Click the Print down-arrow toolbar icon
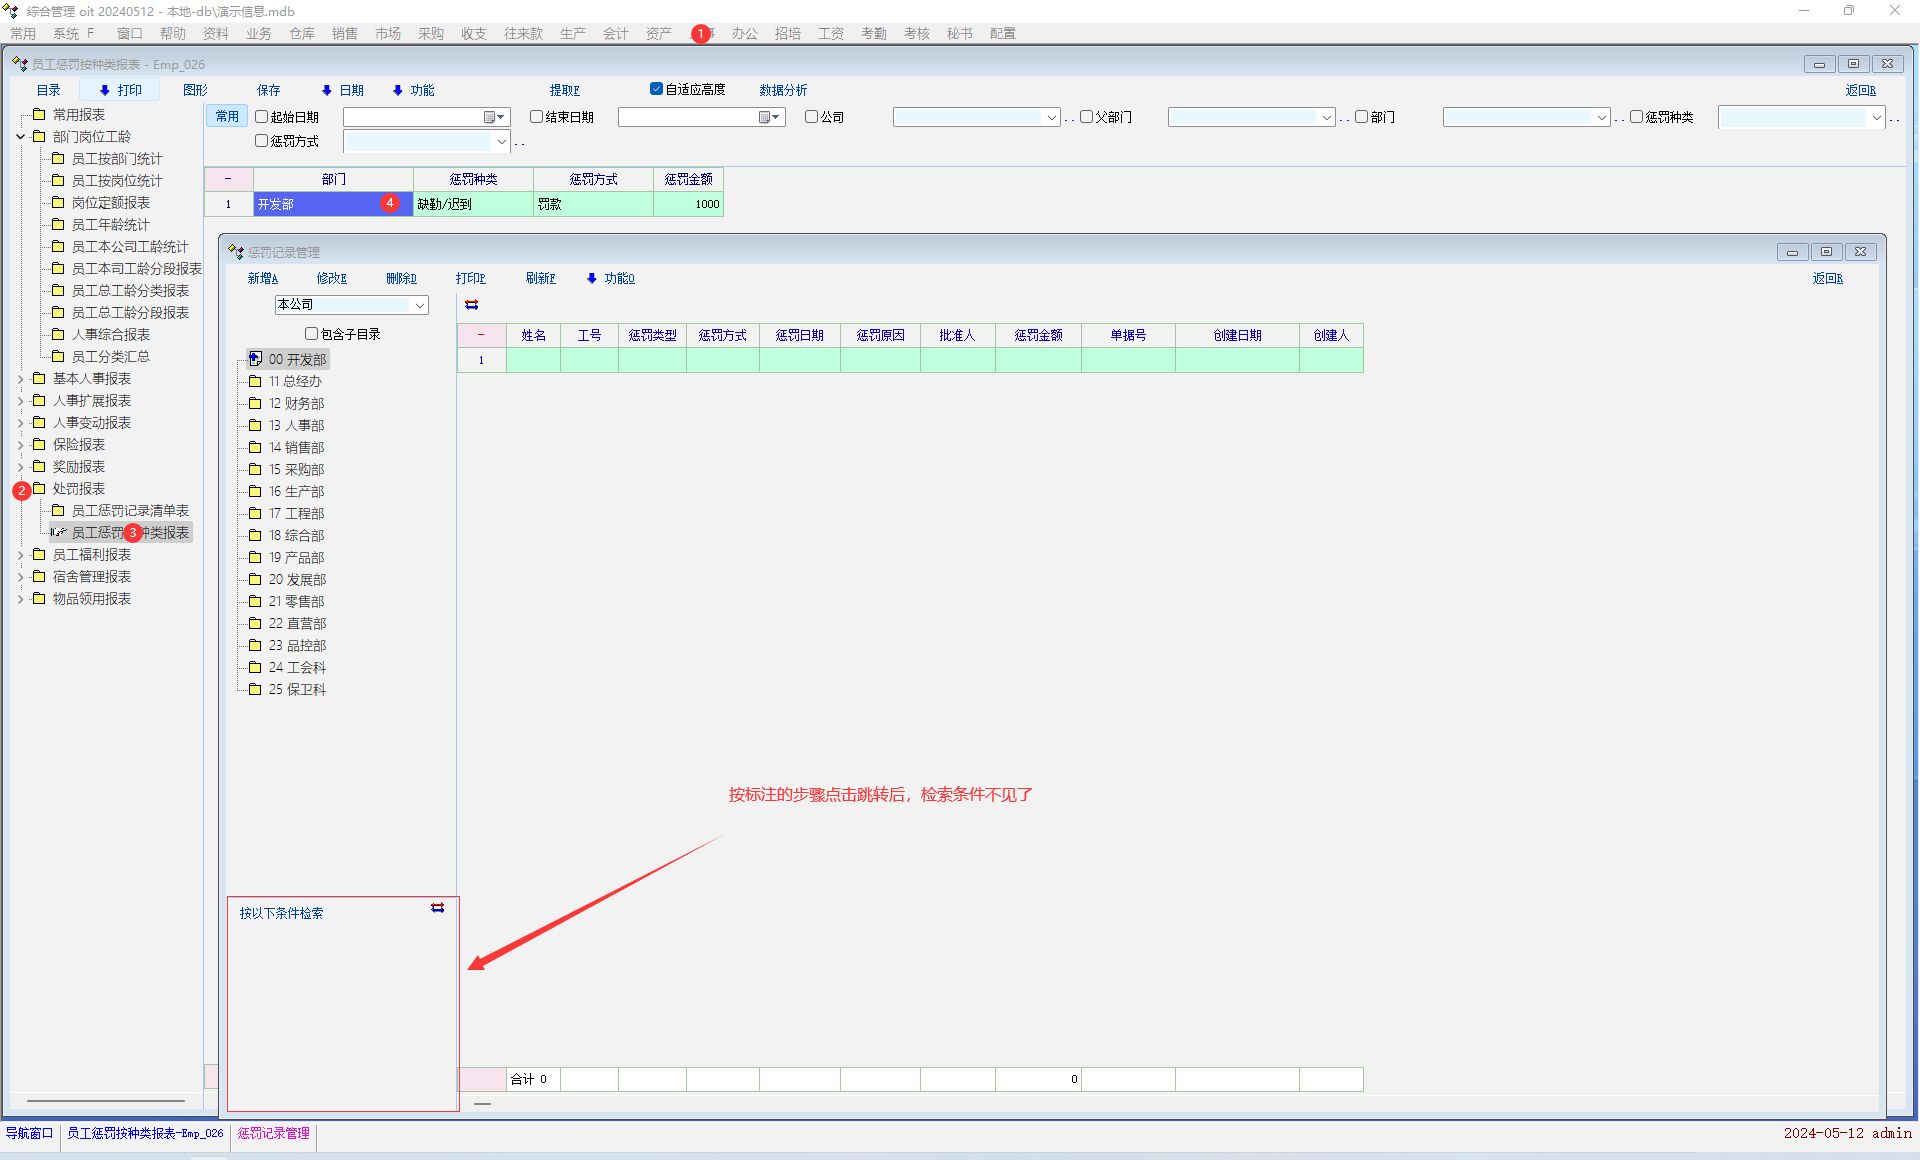This screenshot has width=1920, height=1160. [x=104, y=90]
